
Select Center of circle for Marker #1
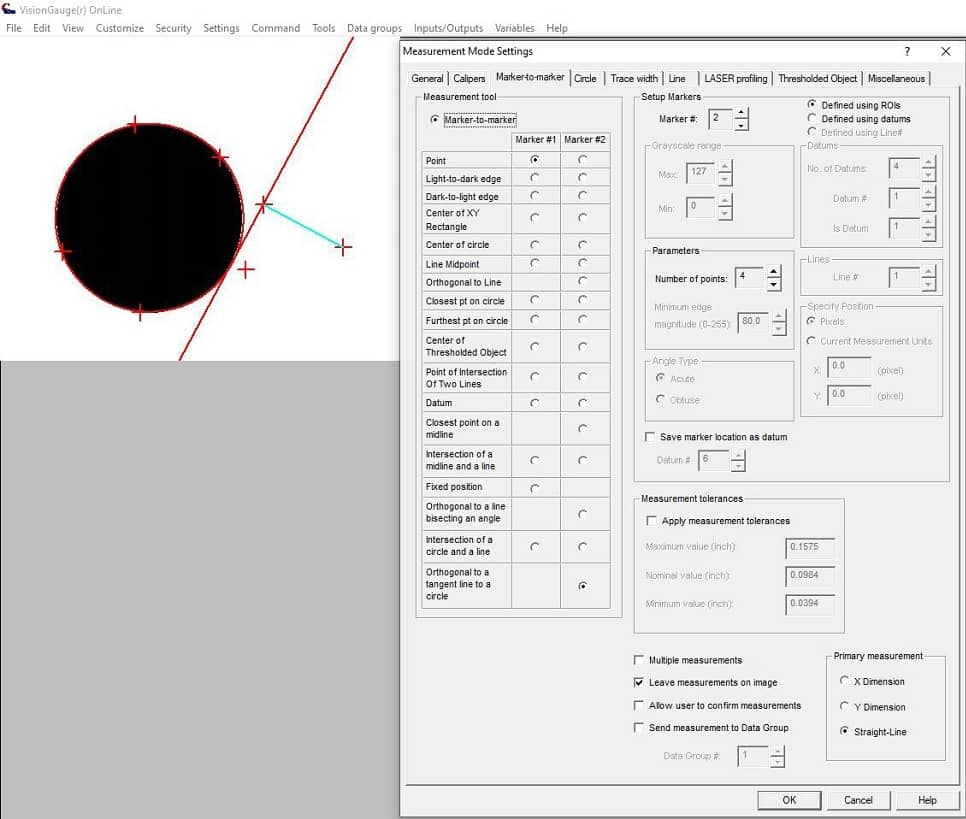(535, 245)
